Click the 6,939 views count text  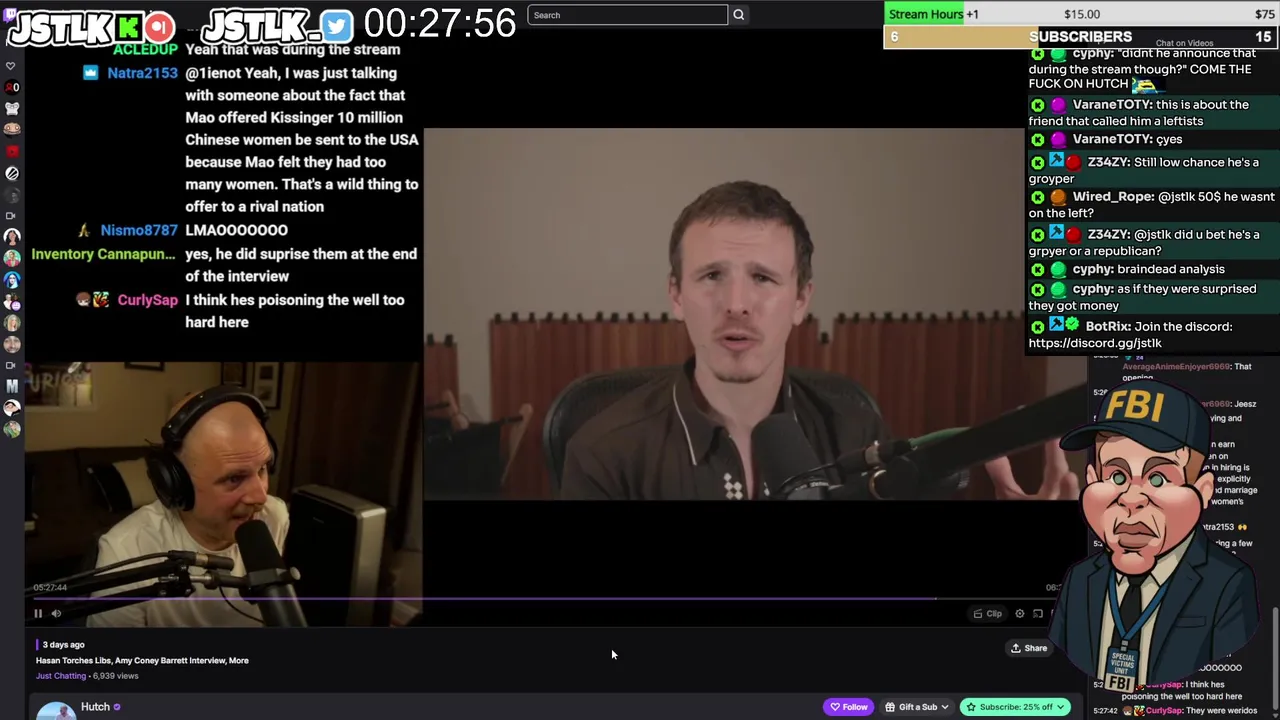click(115, 676)
